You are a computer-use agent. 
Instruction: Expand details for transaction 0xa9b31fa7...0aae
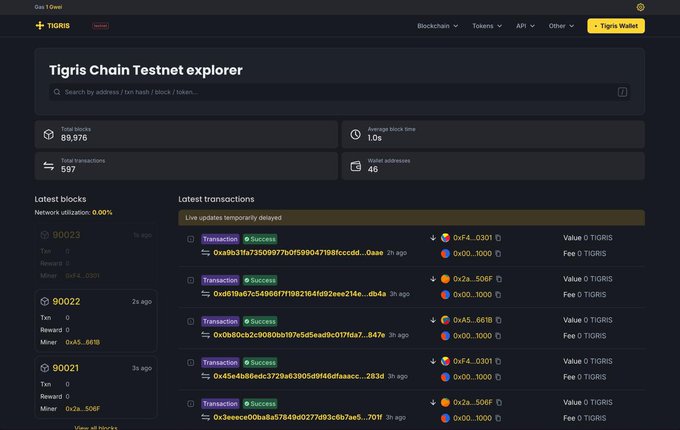pyautogui.click(x=190, y=239)
